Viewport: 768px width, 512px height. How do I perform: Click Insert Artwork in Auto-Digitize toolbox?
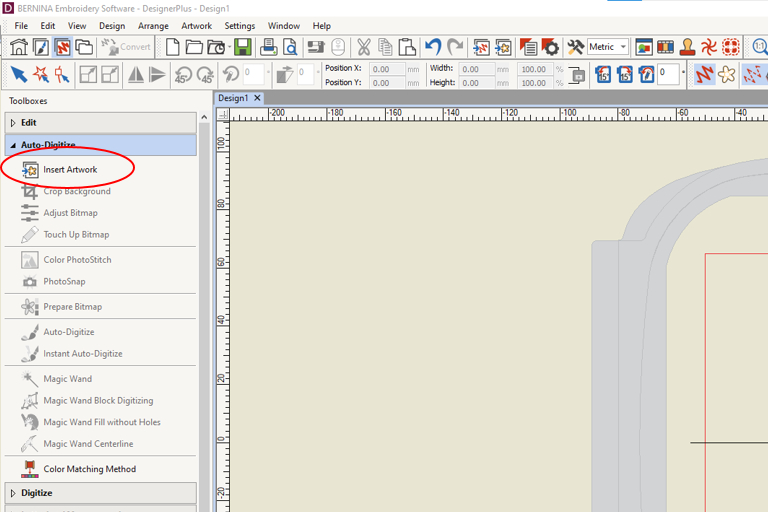(69, 170)
